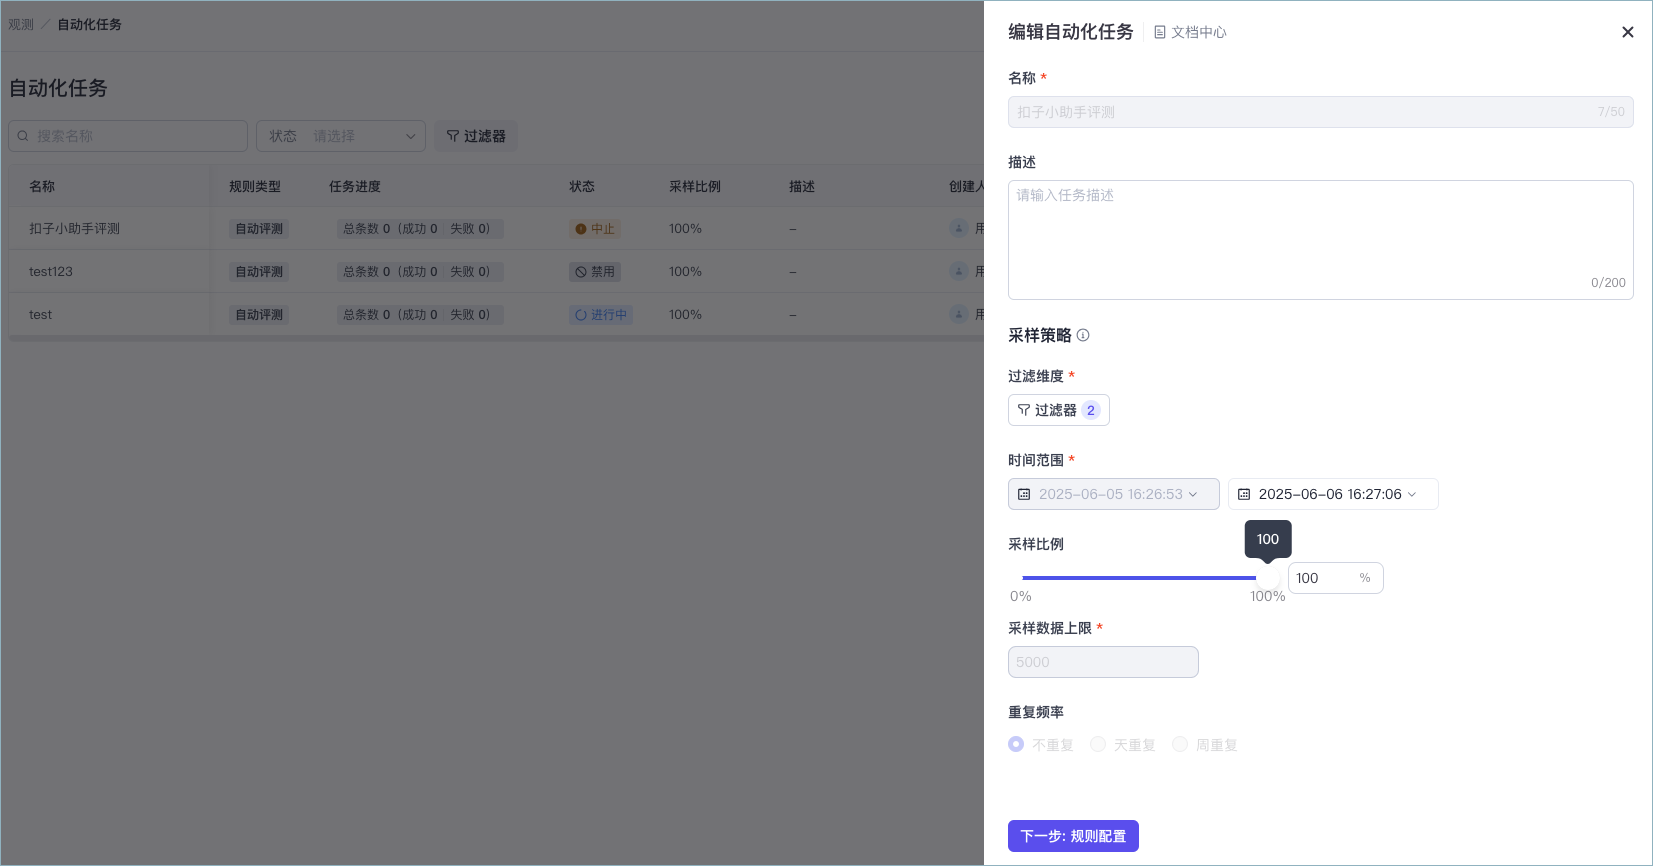The width and height of the screenshot is (1653, 866).
Task: Click the 进行中 status tag for test
Action: 601,314
